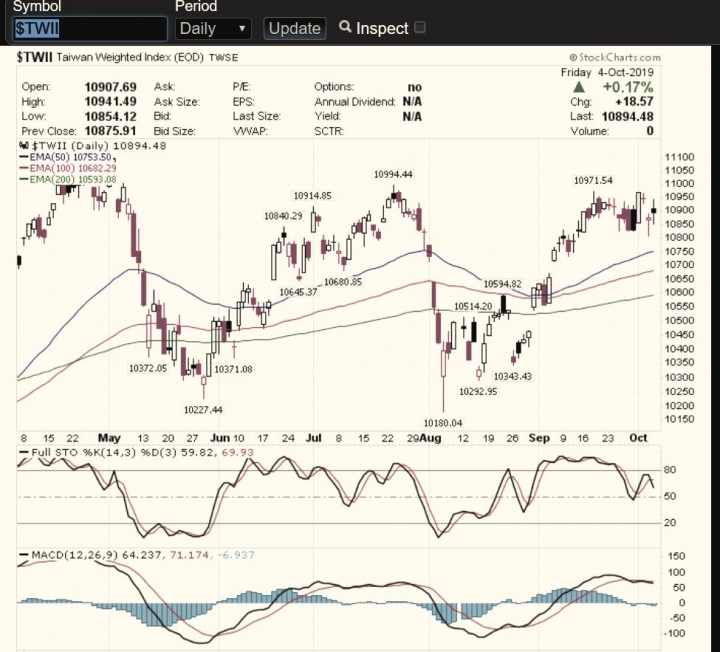Enable the Inspect checkbox
The height and width of the screenshot is (652, 720).
(x=419, y=28)
